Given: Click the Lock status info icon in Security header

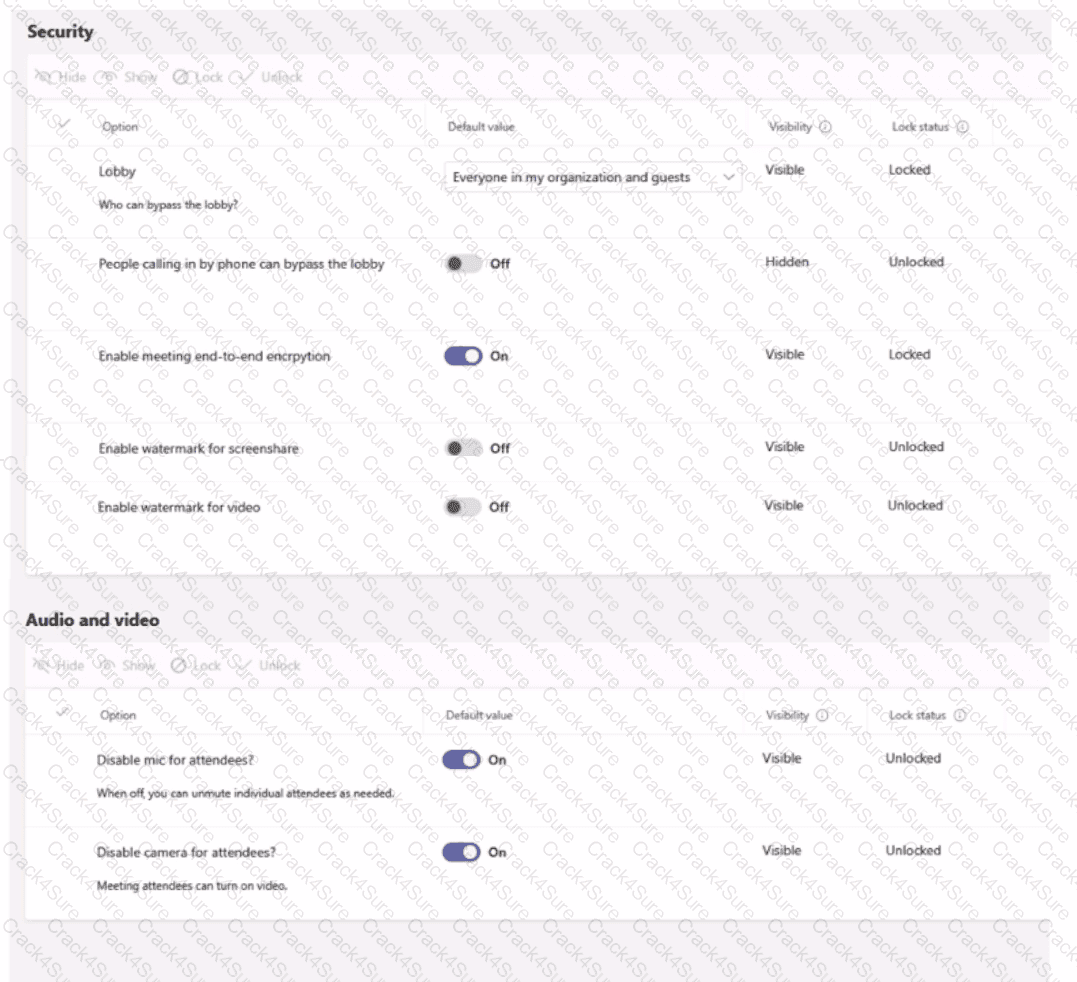Looking at the screenshot, I should (962, 127).
